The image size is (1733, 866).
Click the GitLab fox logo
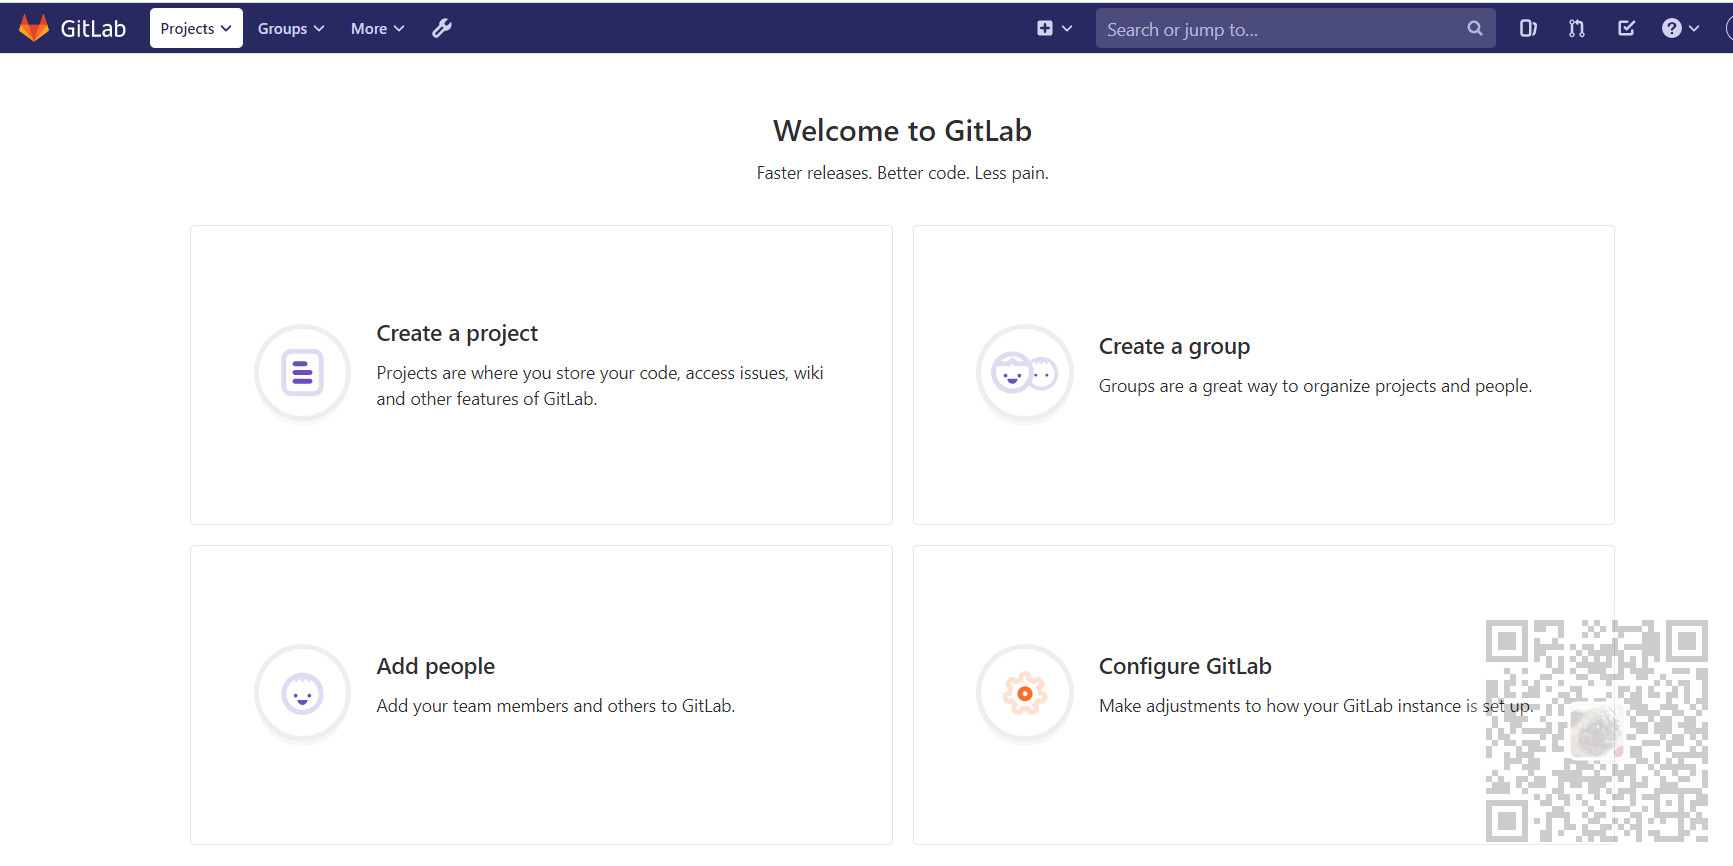pos(34,28)
